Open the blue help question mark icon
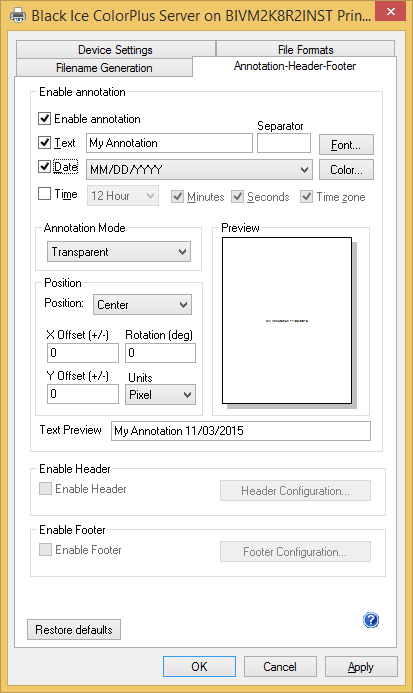The image size is (413, 693). 371,620
